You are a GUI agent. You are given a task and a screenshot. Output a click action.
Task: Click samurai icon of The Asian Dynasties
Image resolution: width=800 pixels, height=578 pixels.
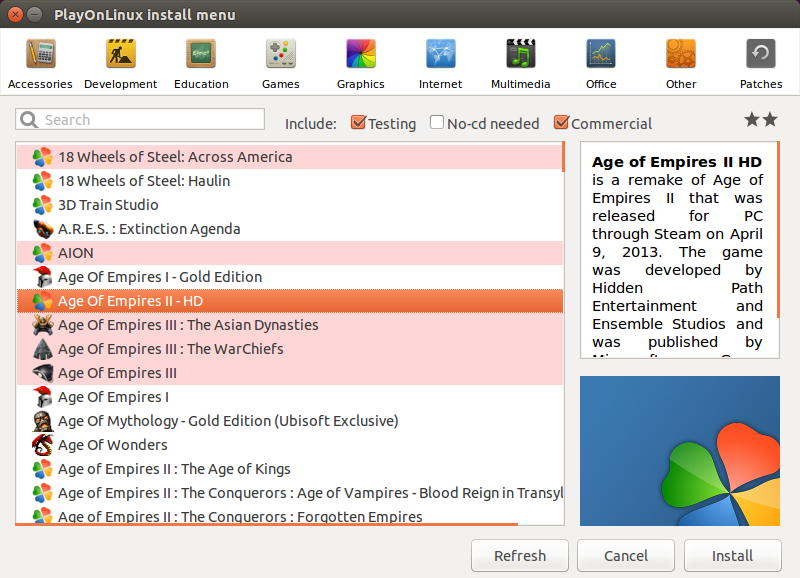[42, 325]
